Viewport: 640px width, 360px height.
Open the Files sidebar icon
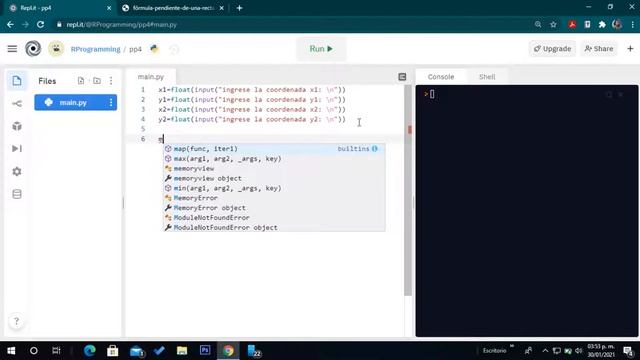click(x=17, y=81)
